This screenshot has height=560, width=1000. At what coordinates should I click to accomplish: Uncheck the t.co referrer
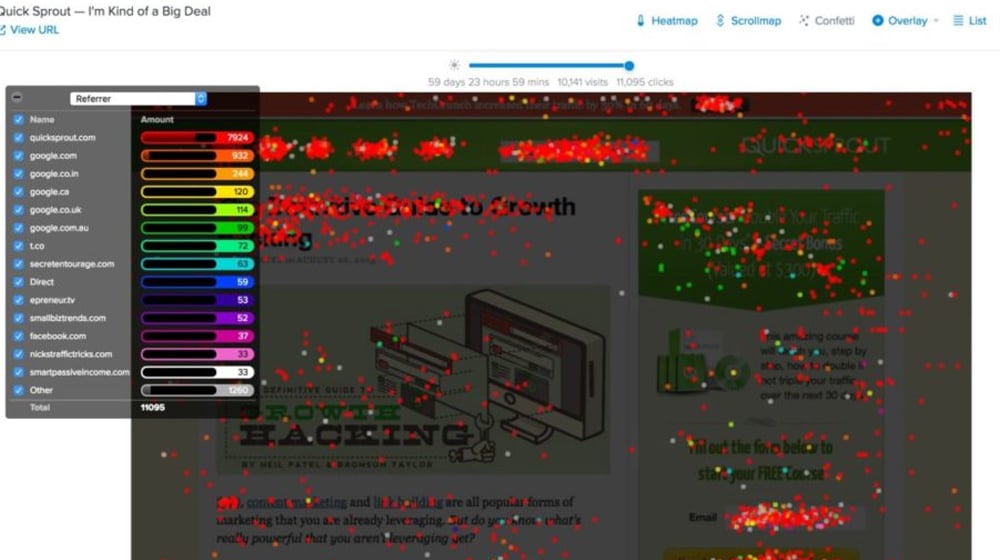click(x=18, y=246)
